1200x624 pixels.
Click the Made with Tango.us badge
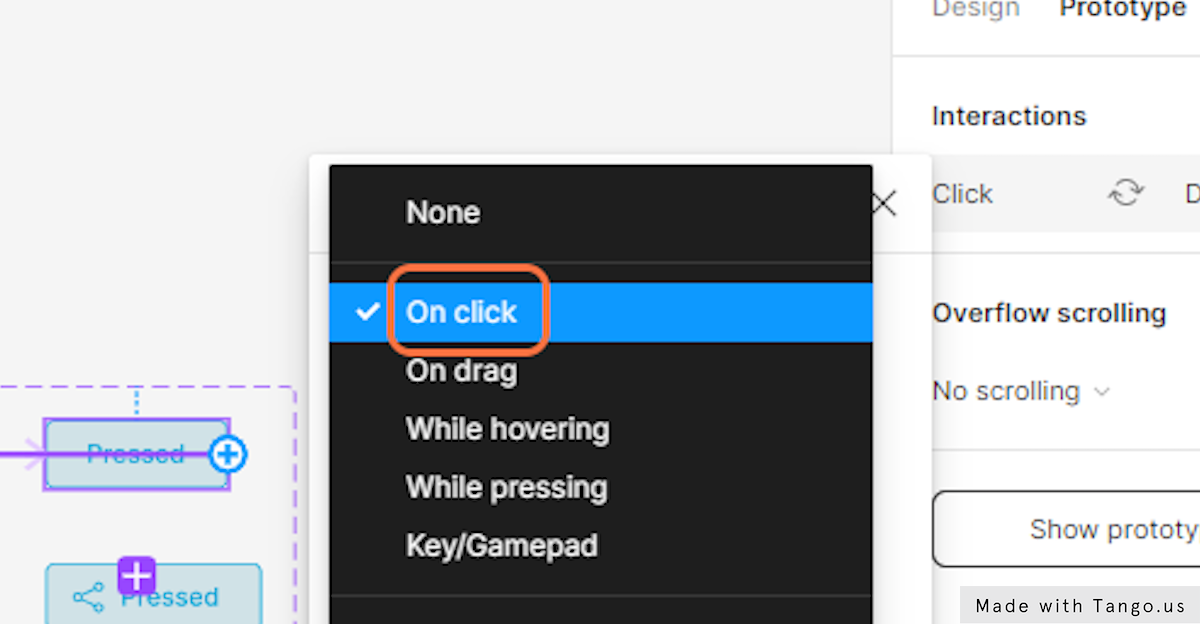pos(1080,605)
